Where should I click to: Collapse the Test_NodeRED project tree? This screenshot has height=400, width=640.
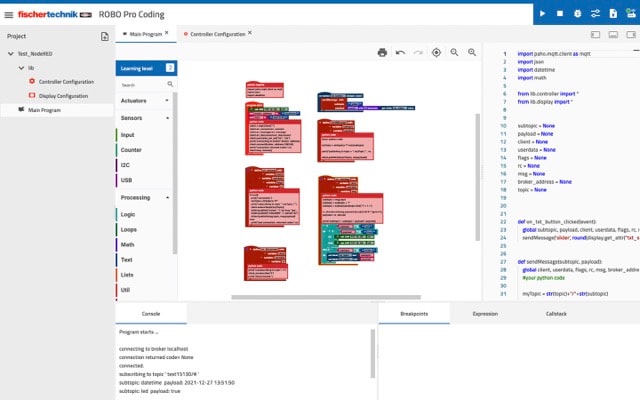[9, 54]
